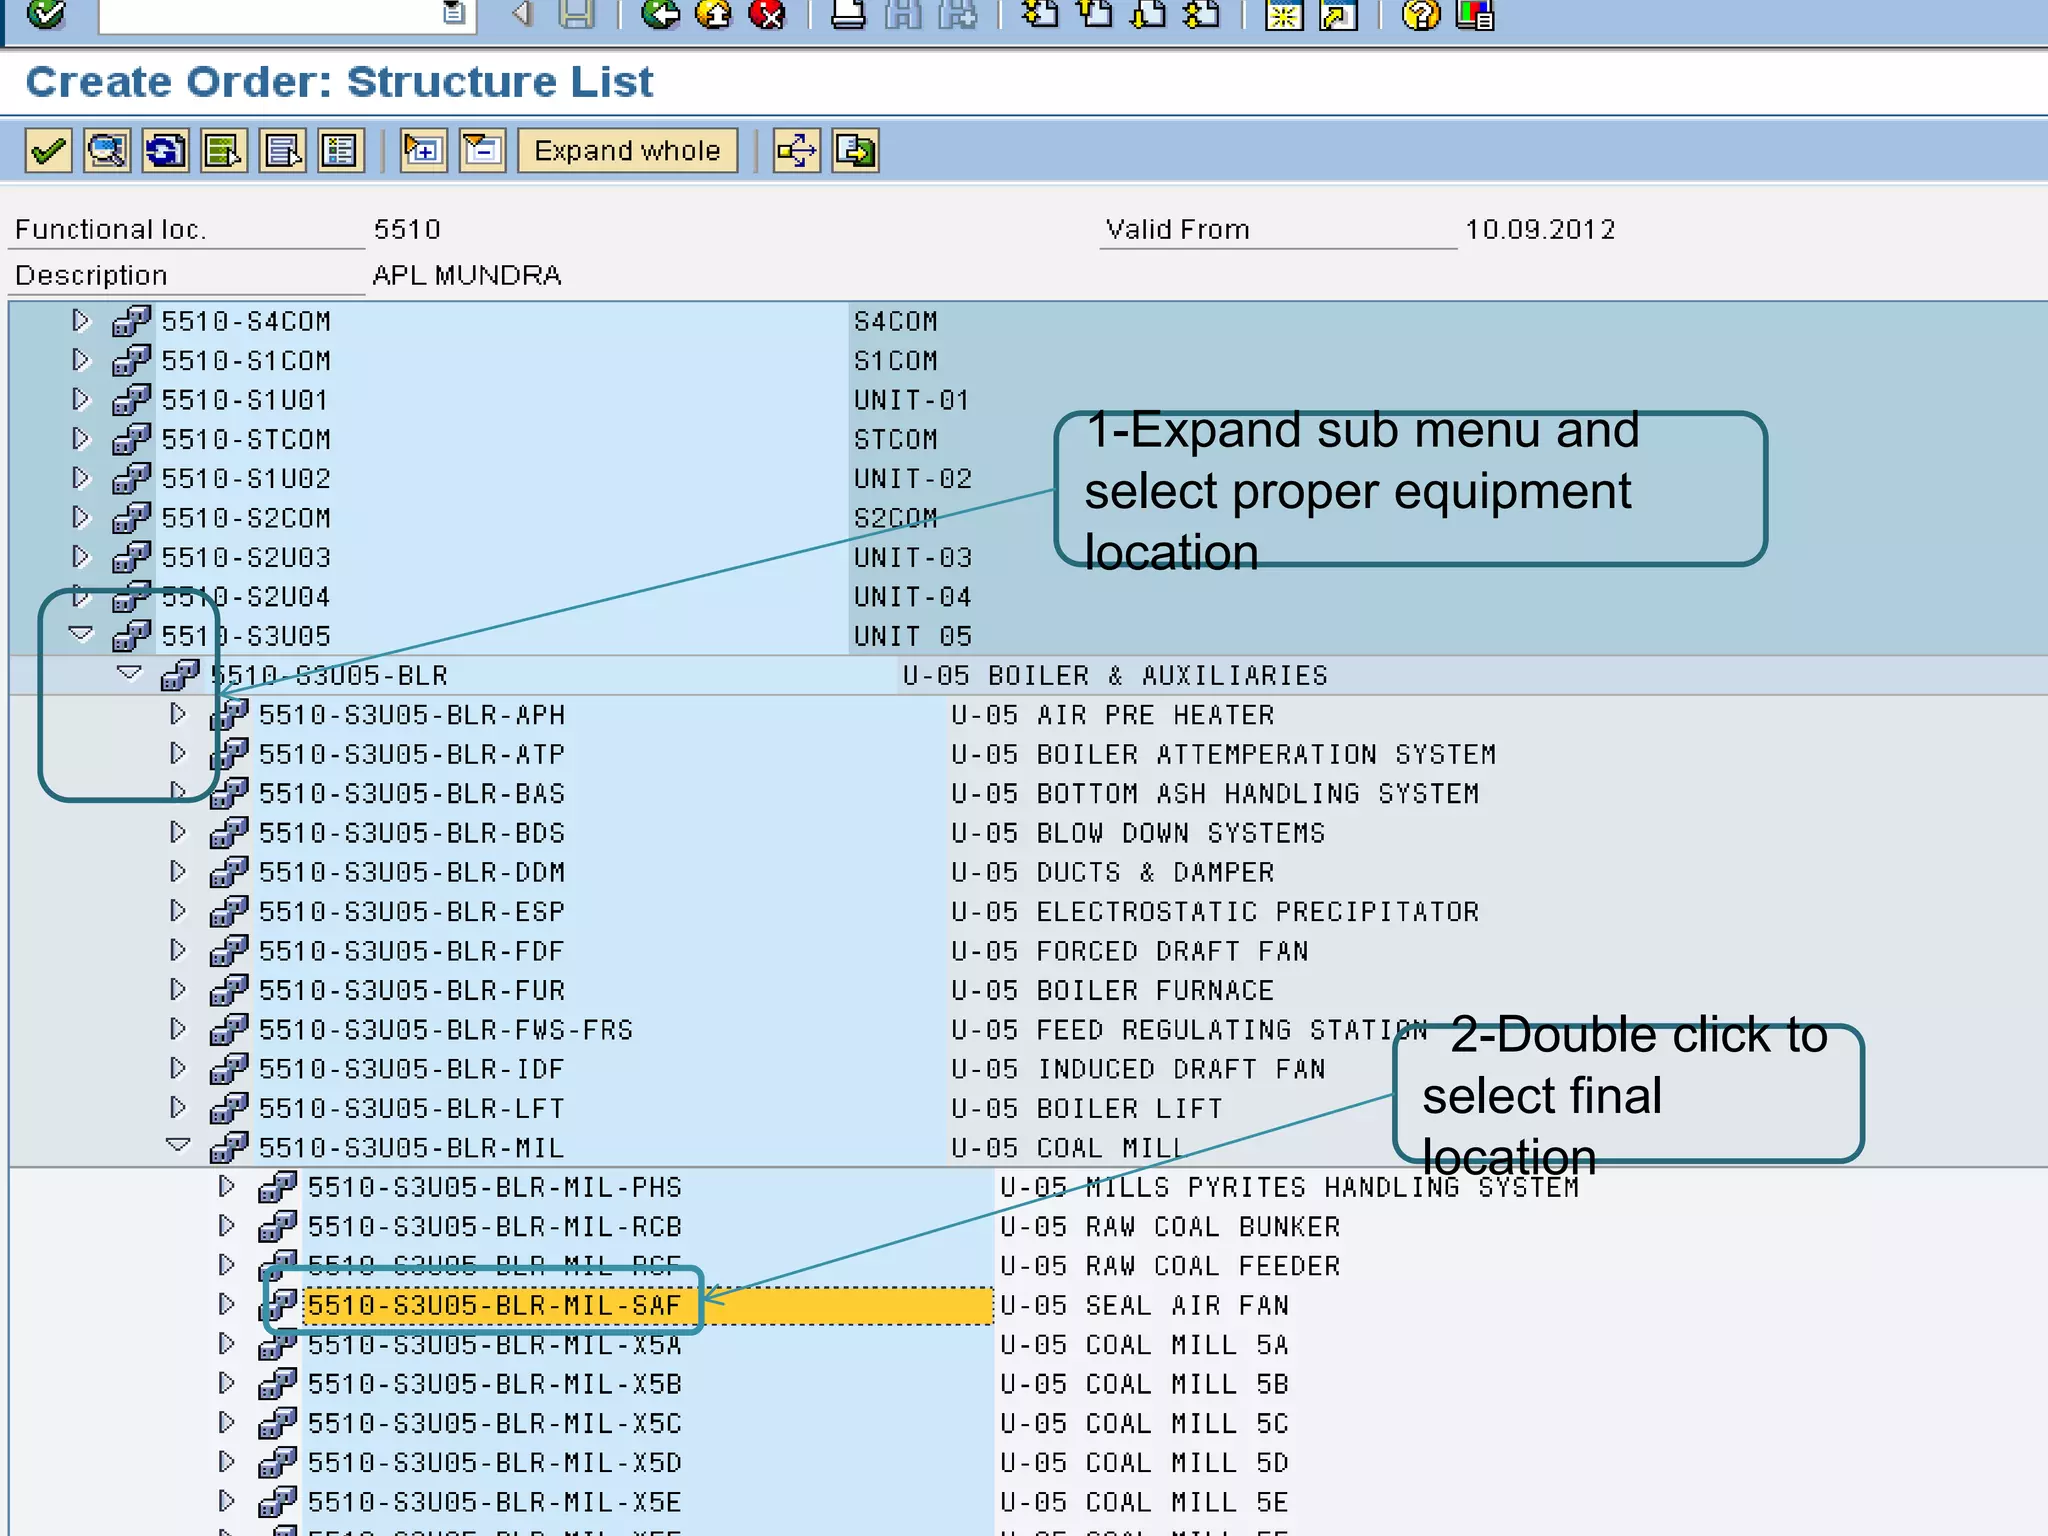The image size is (2048, 1536).
Task: Click functional location icon of 5510-S4COM
Action: click(131, 321)
